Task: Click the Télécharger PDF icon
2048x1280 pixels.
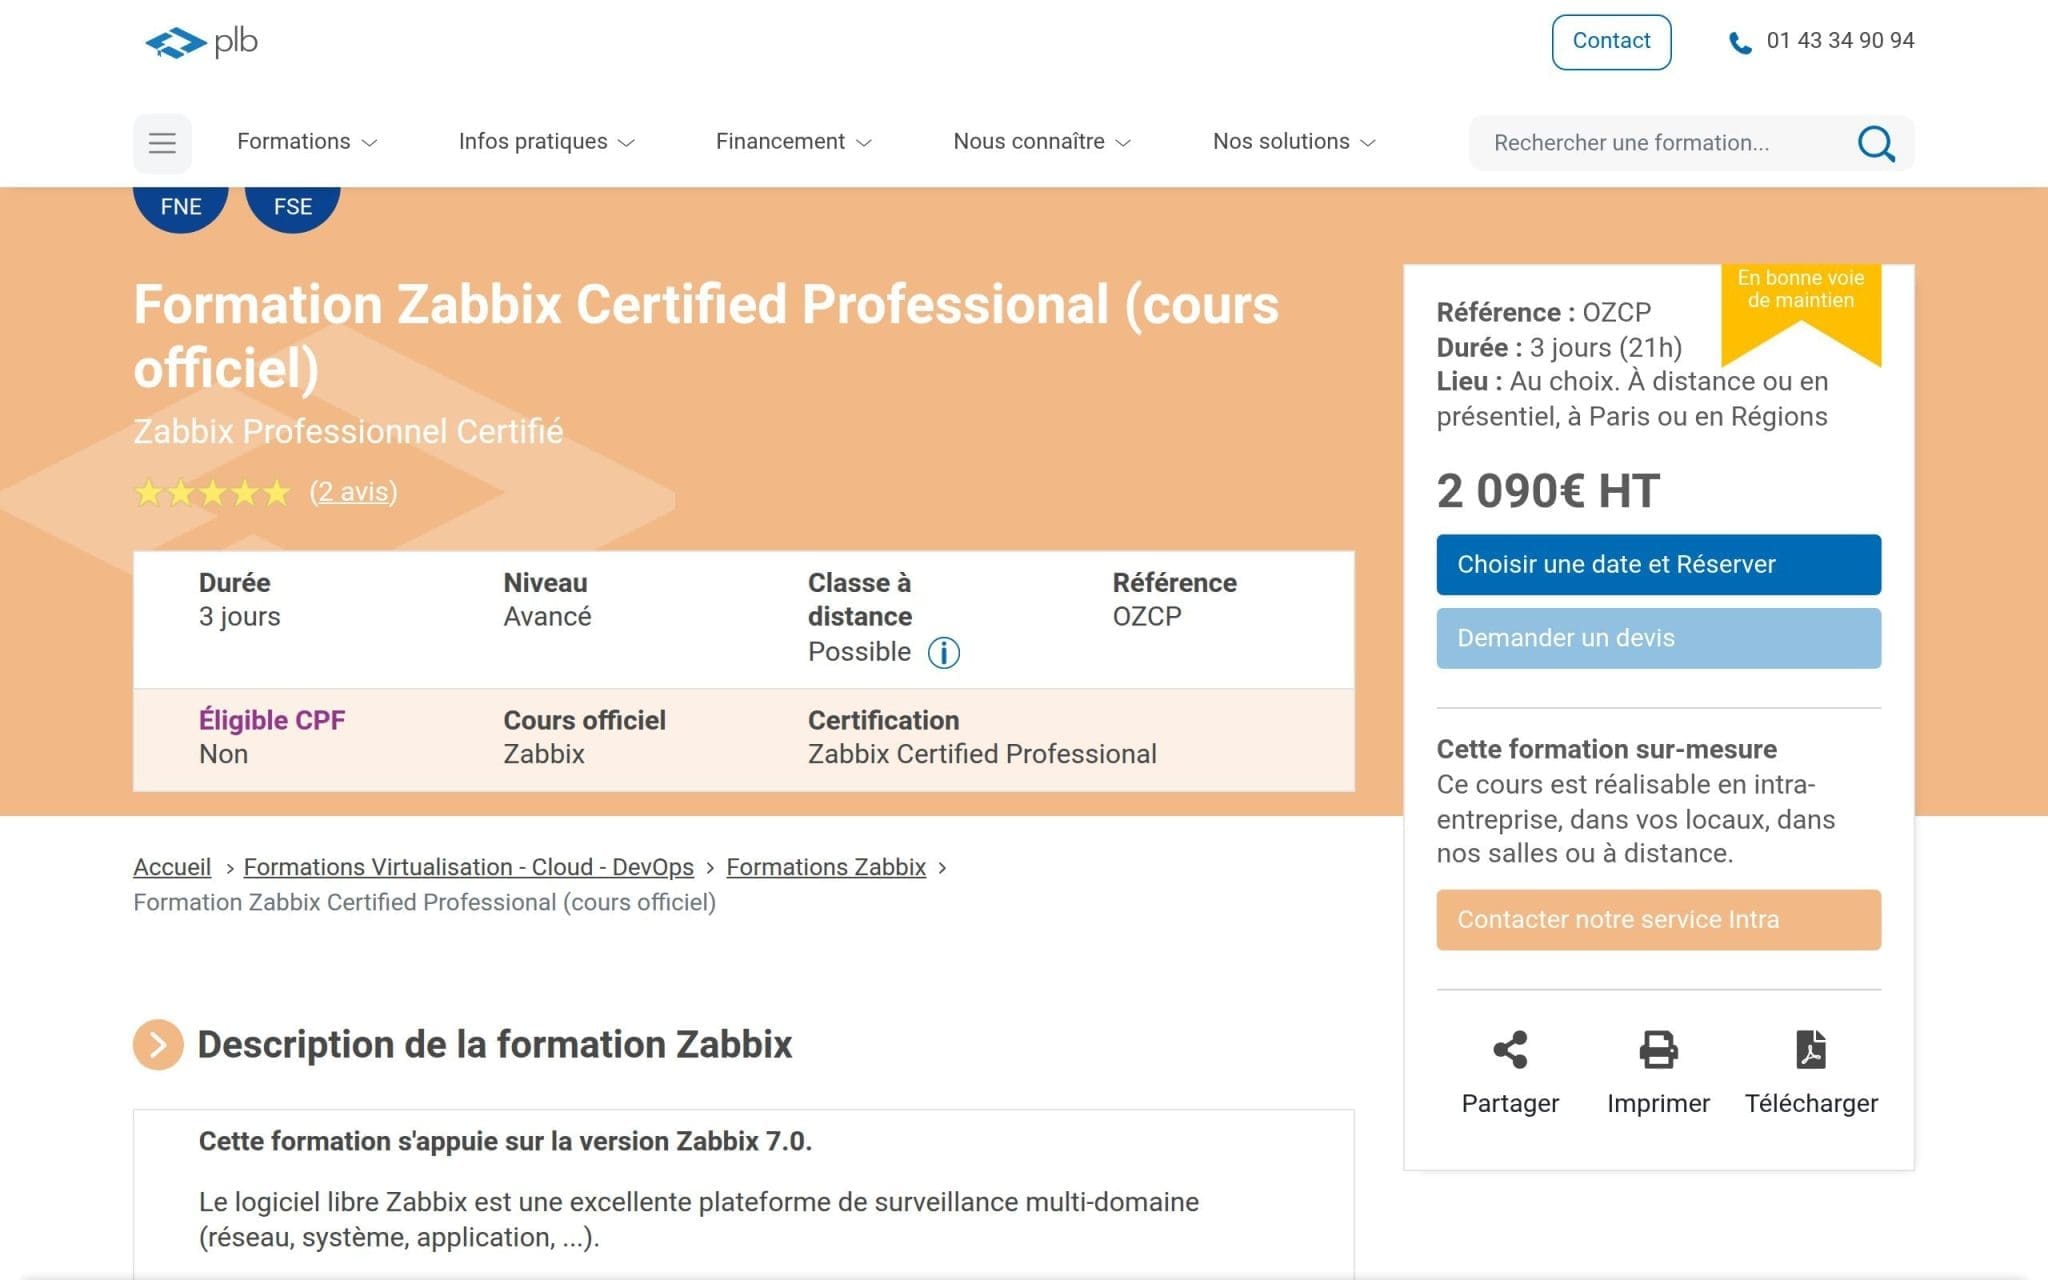Action: (x=1811, y=1049)
